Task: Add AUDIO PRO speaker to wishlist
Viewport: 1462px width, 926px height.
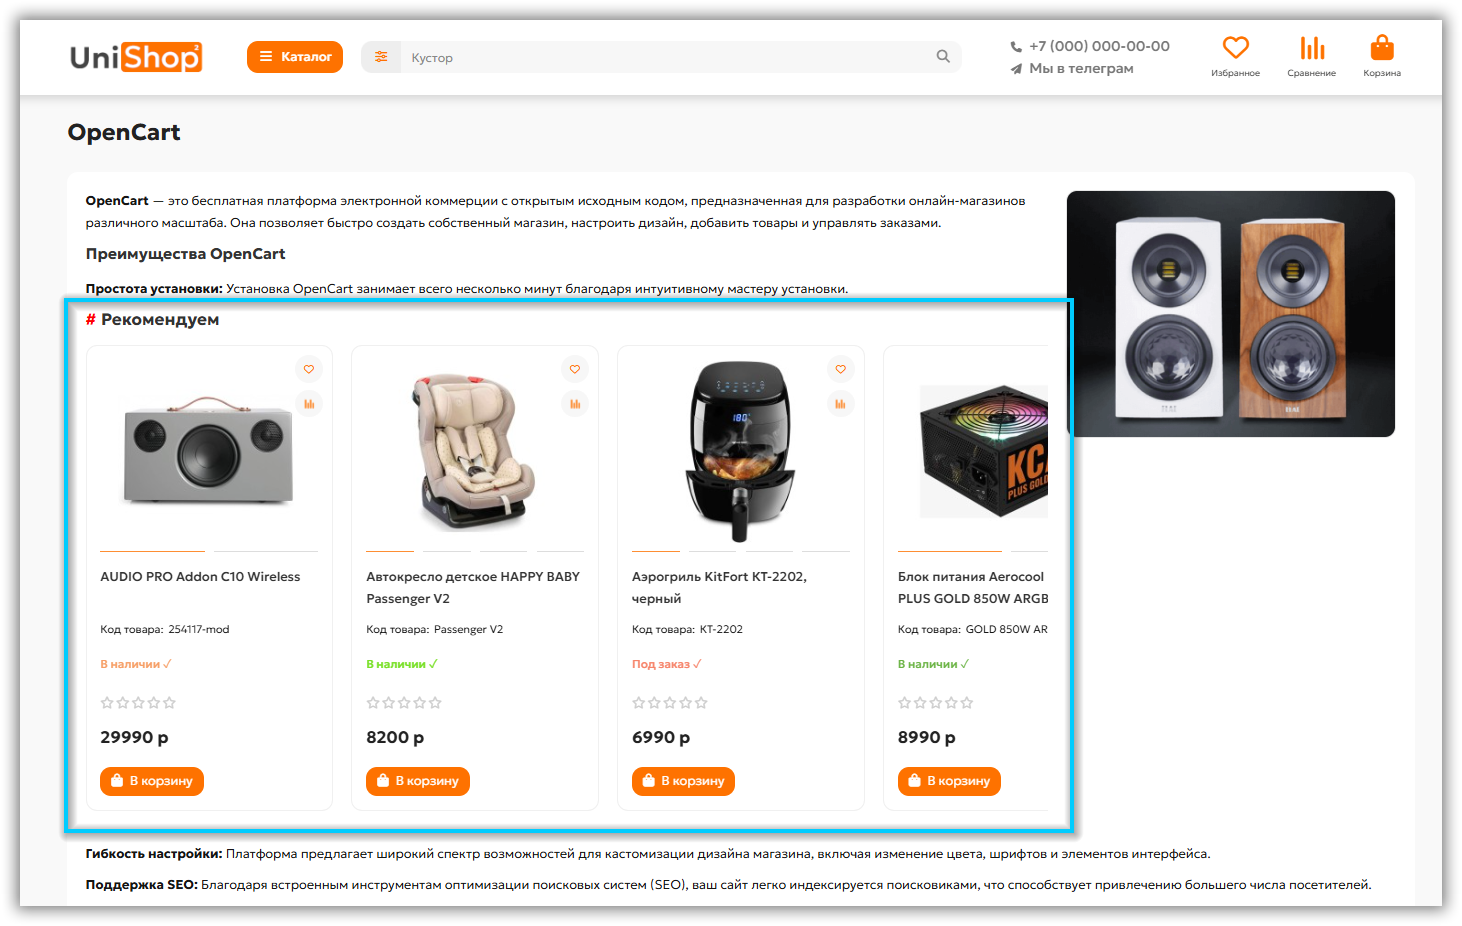Action: pos(309,369)
